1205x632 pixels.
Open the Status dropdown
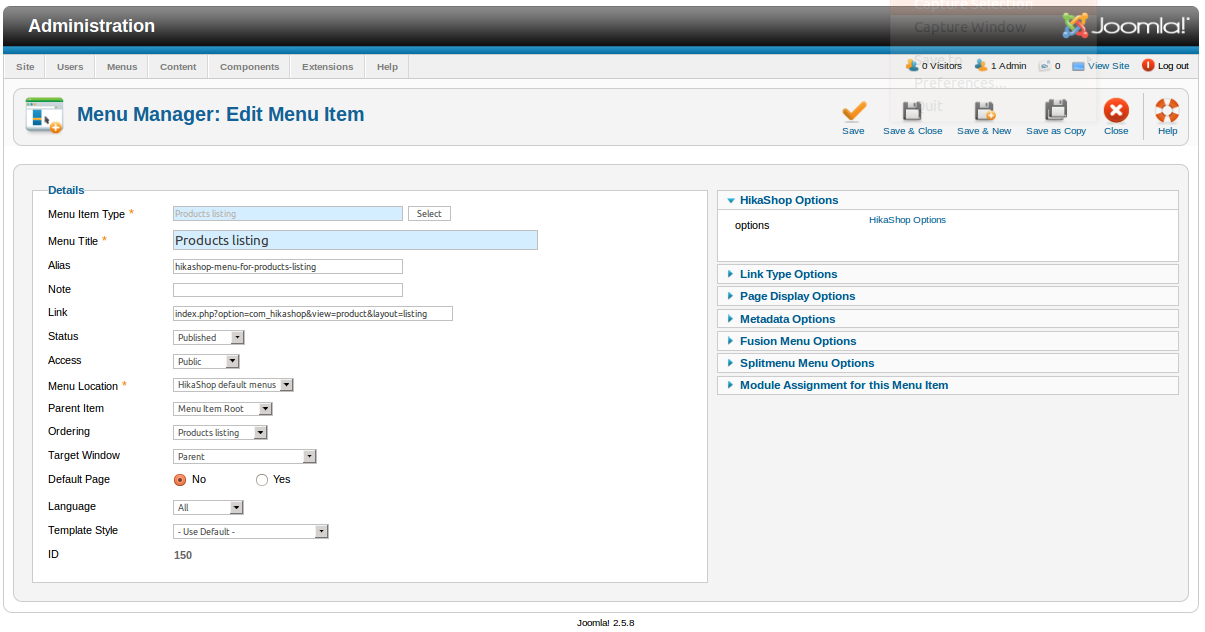[209, 338]
